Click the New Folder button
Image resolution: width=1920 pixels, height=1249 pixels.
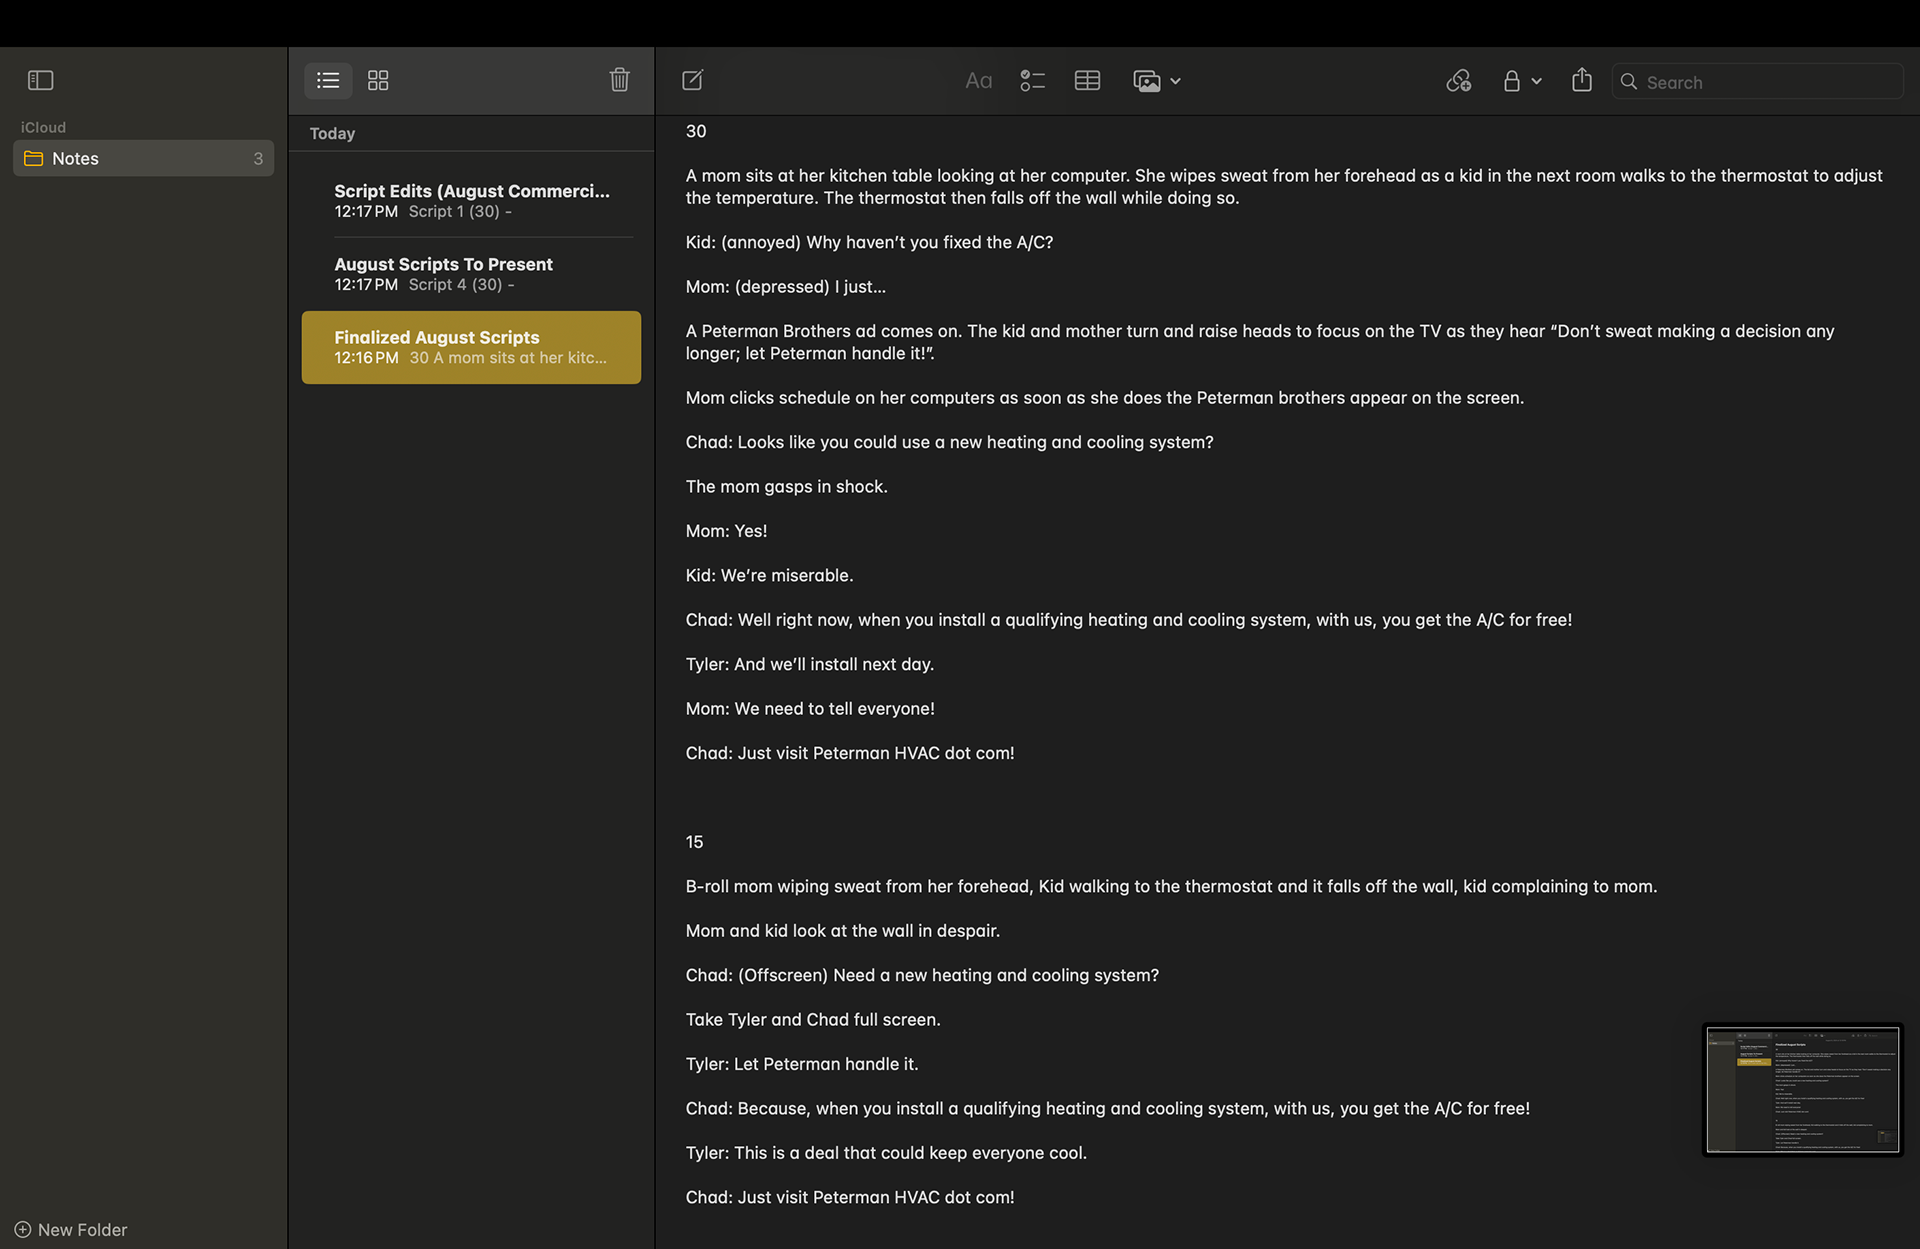click(71, 1229)
